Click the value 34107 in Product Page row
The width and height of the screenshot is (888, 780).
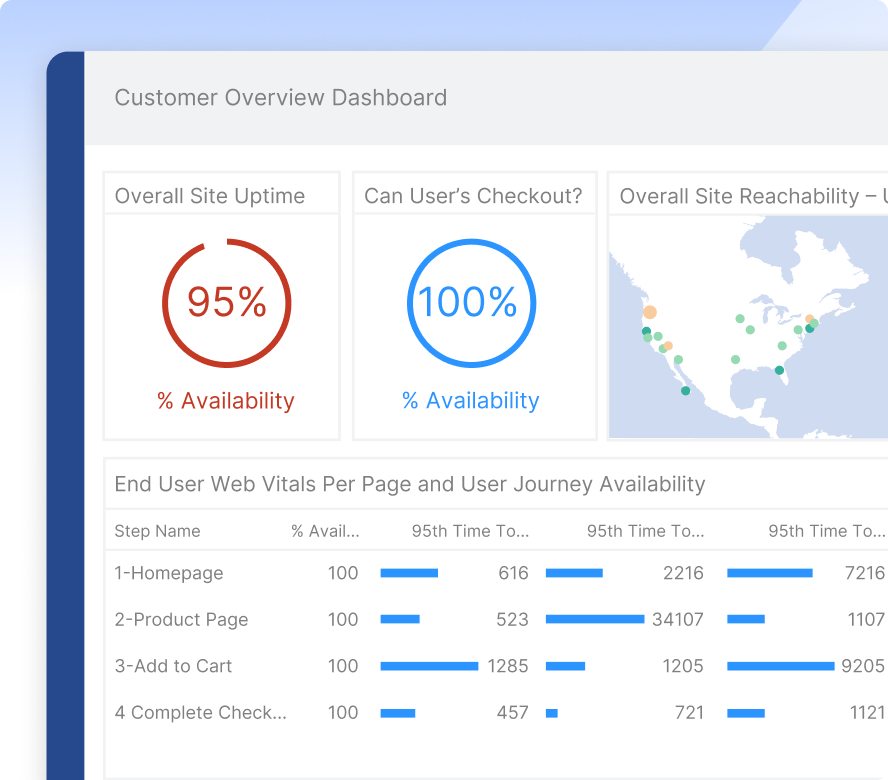pyautogui.click(x=677, y=620)
